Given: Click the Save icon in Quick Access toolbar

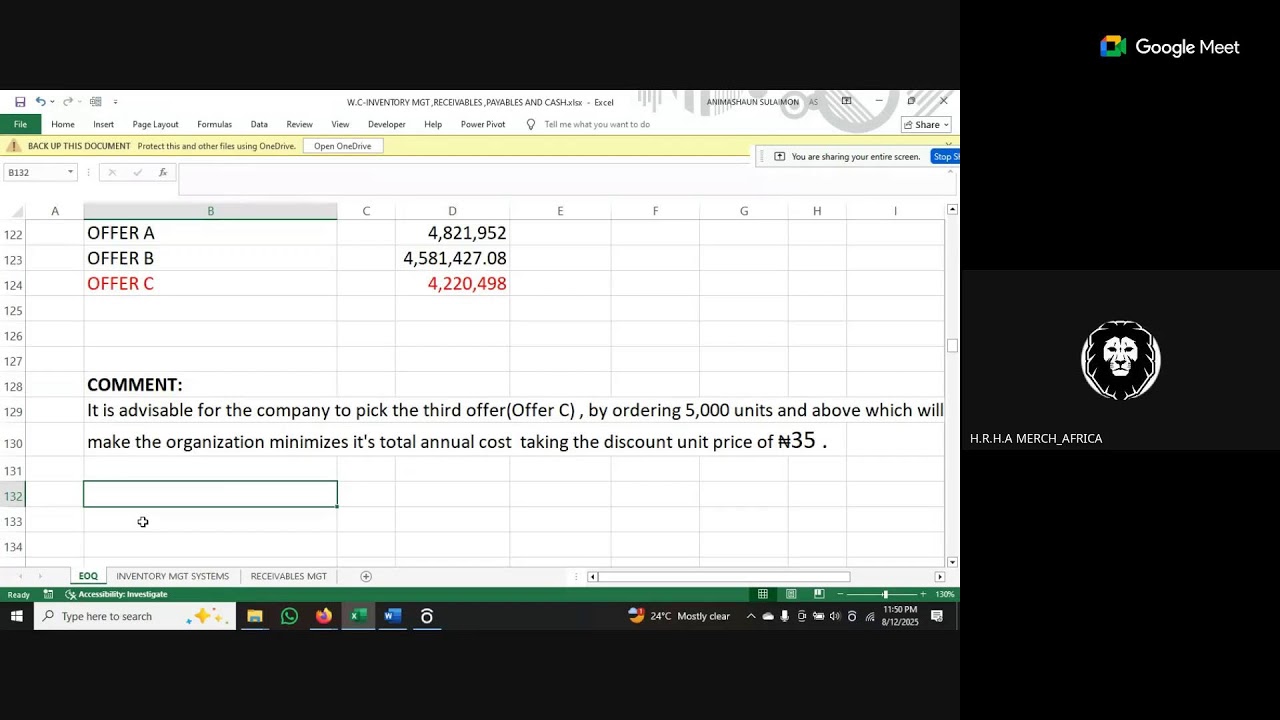Looking at the screenshot, I should [20, 102].
